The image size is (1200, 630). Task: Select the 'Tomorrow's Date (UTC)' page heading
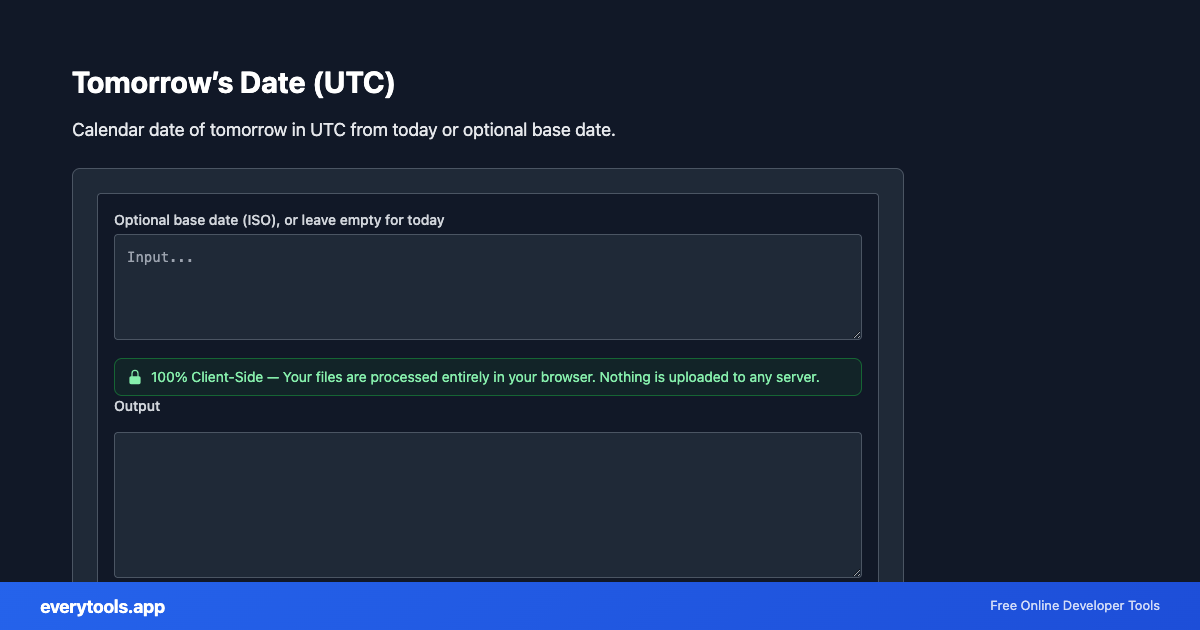(233, 83)
